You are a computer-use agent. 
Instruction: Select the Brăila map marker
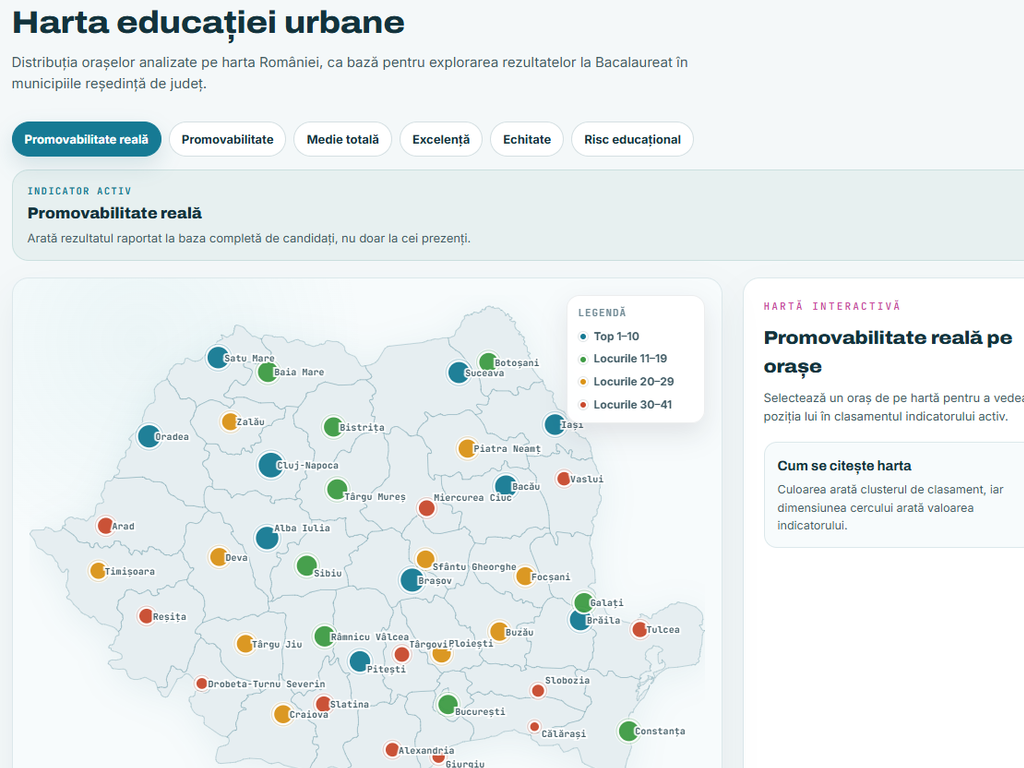point(579,620)
